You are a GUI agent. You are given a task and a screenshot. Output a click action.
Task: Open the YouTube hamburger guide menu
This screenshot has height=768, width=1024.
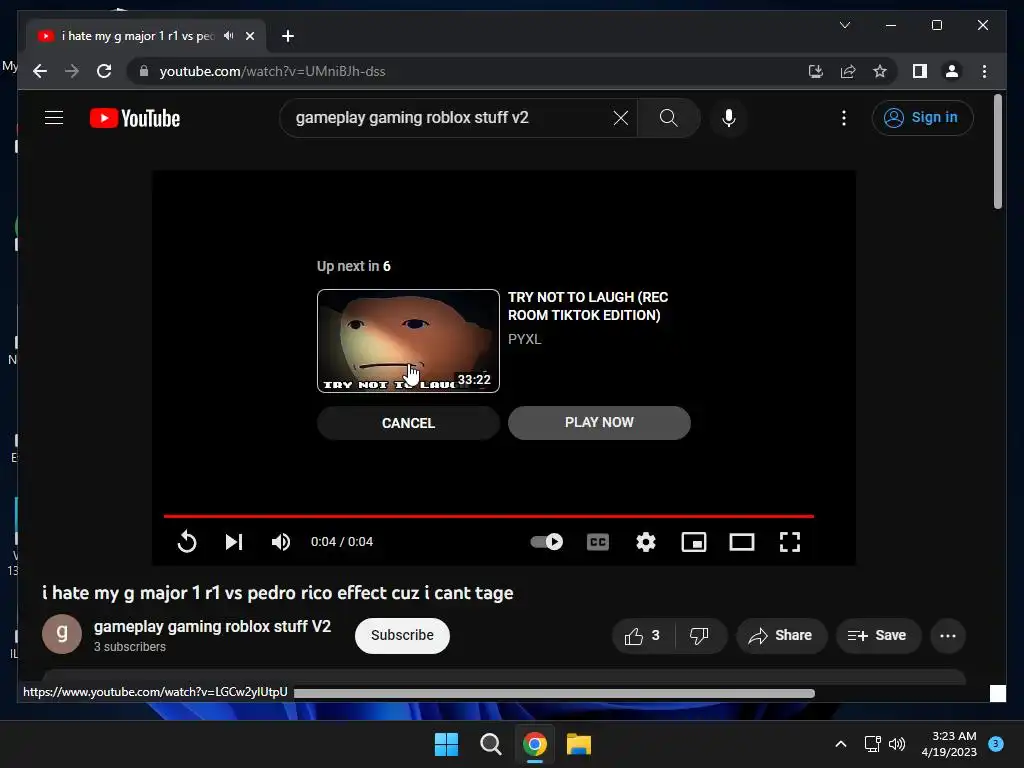pyautogui.click(x=54, y=118)
